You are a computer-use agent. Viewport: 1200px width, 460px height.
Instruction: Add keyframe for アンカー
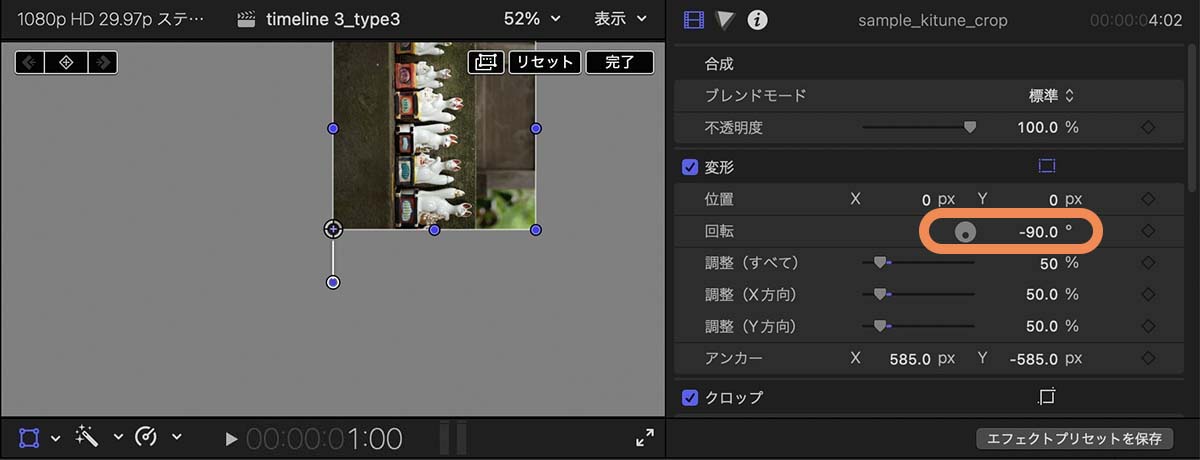(1148, 358)
